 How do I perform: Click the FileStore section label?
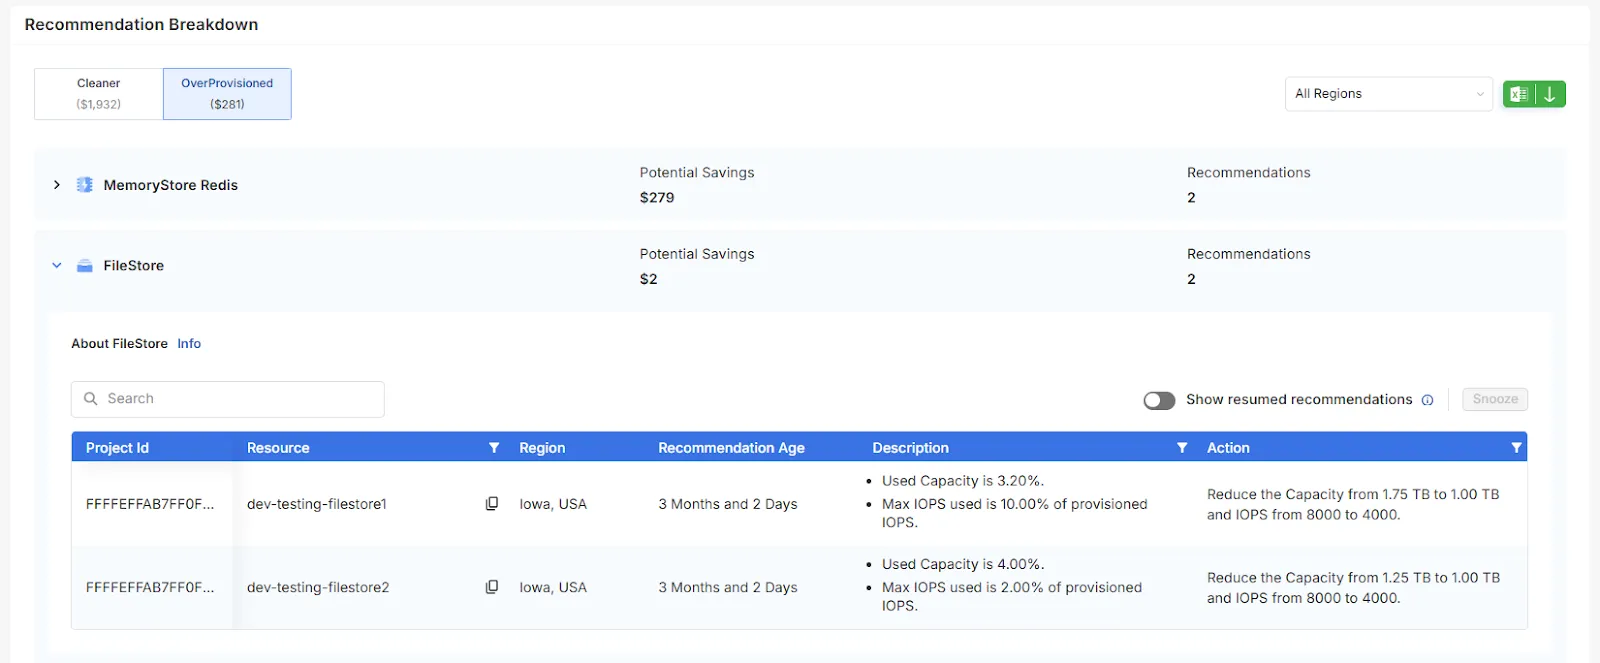point(134,266)
